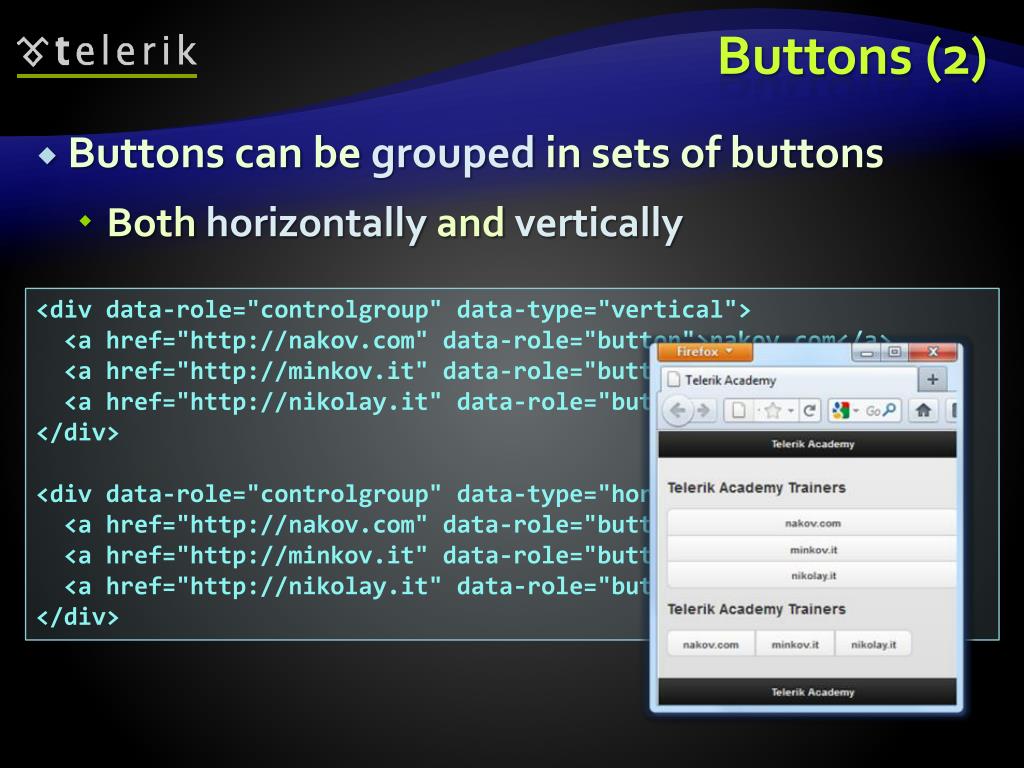The image size is (1024, 768).
Task: Close the Firefox window
Action: (x=933, y=353)
